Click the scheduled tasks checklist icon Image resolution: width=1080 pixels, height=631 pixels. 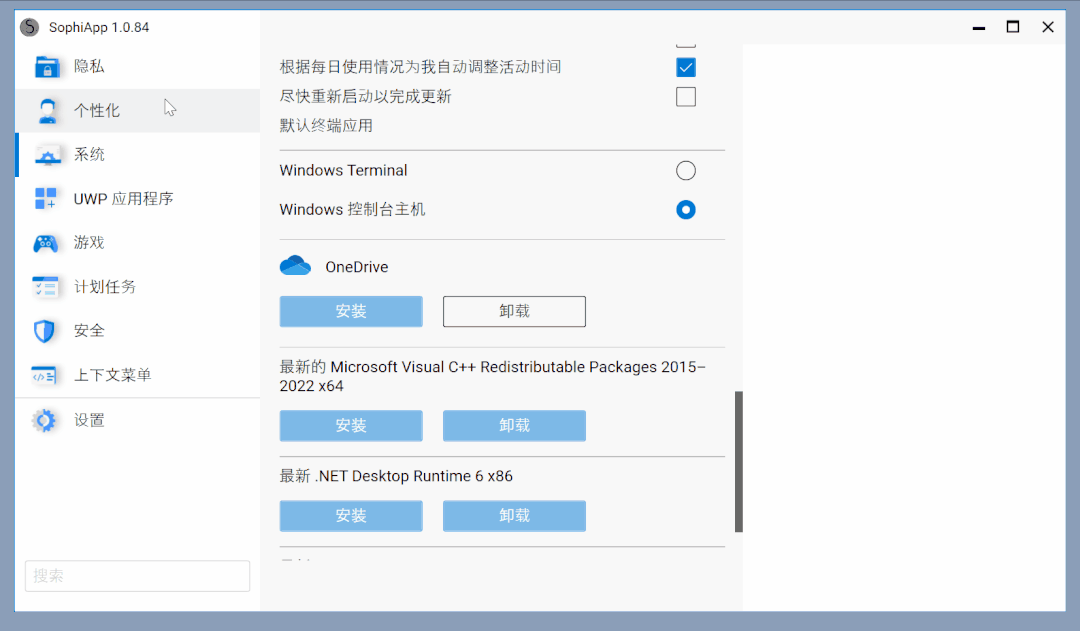point(45,287)
